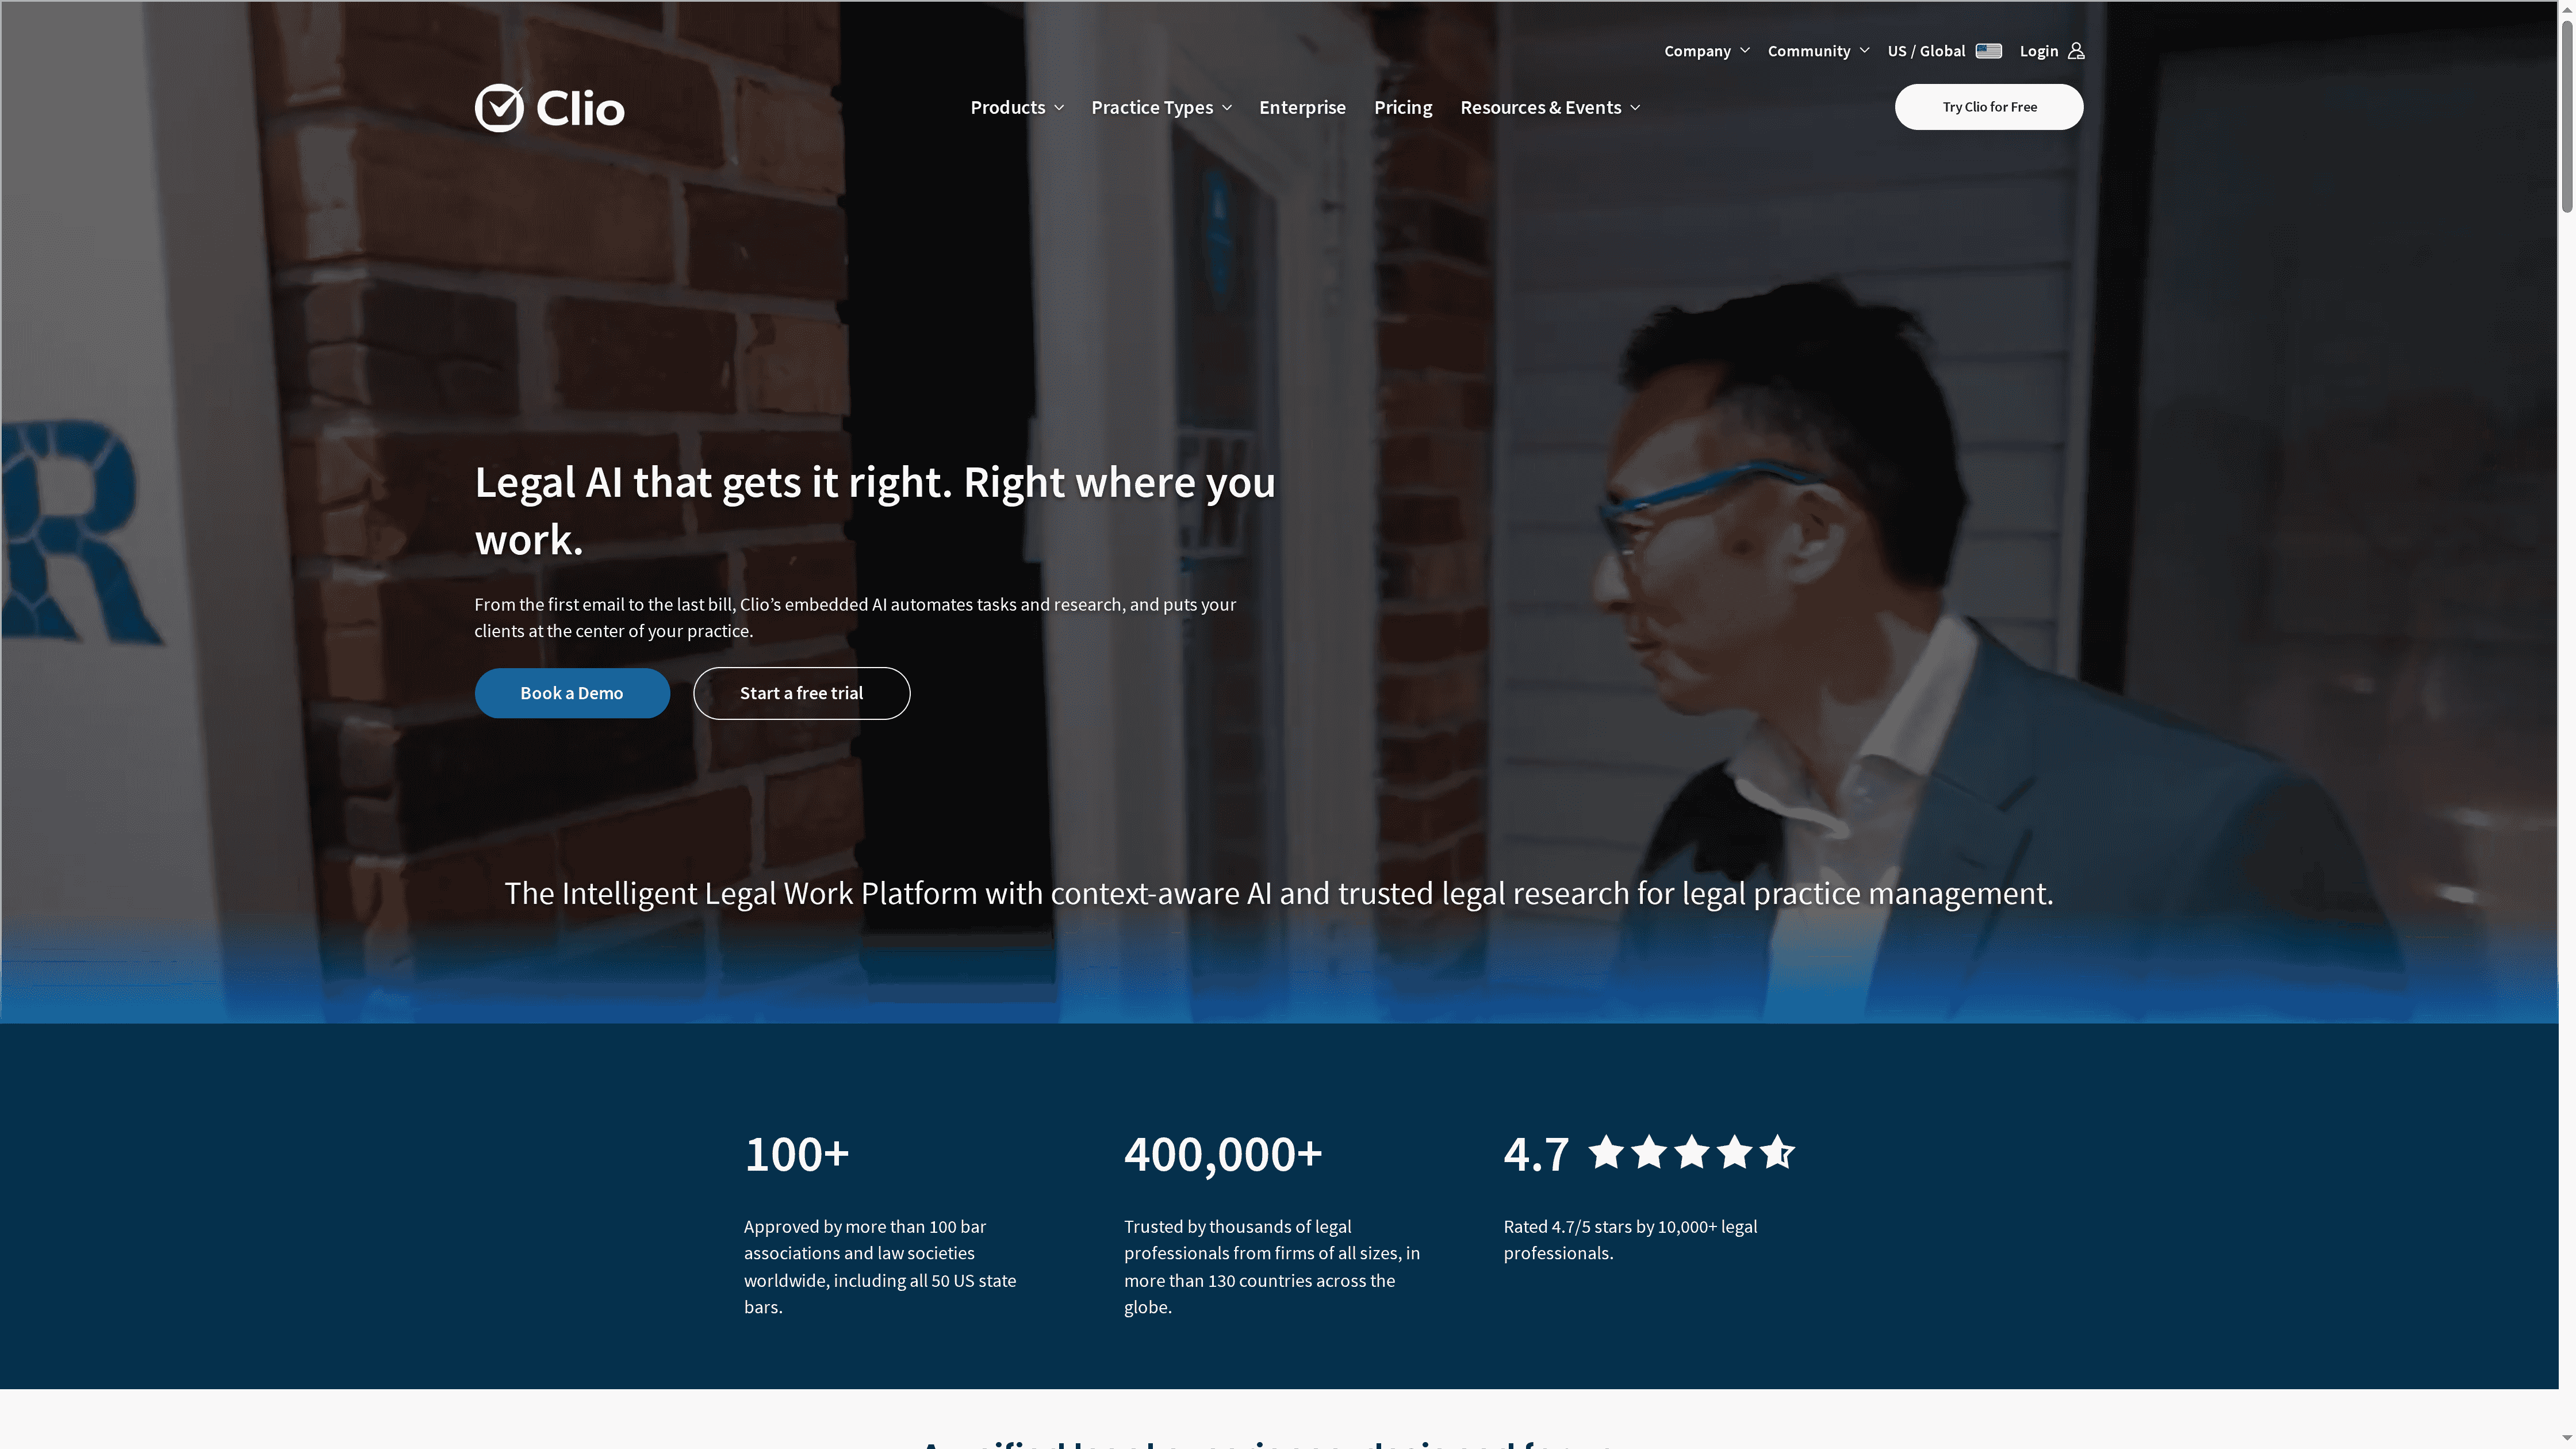The height and width of the screenshot is (1449, 2576).
Task: Click Start a free trial button
Action: pos(801,693)
